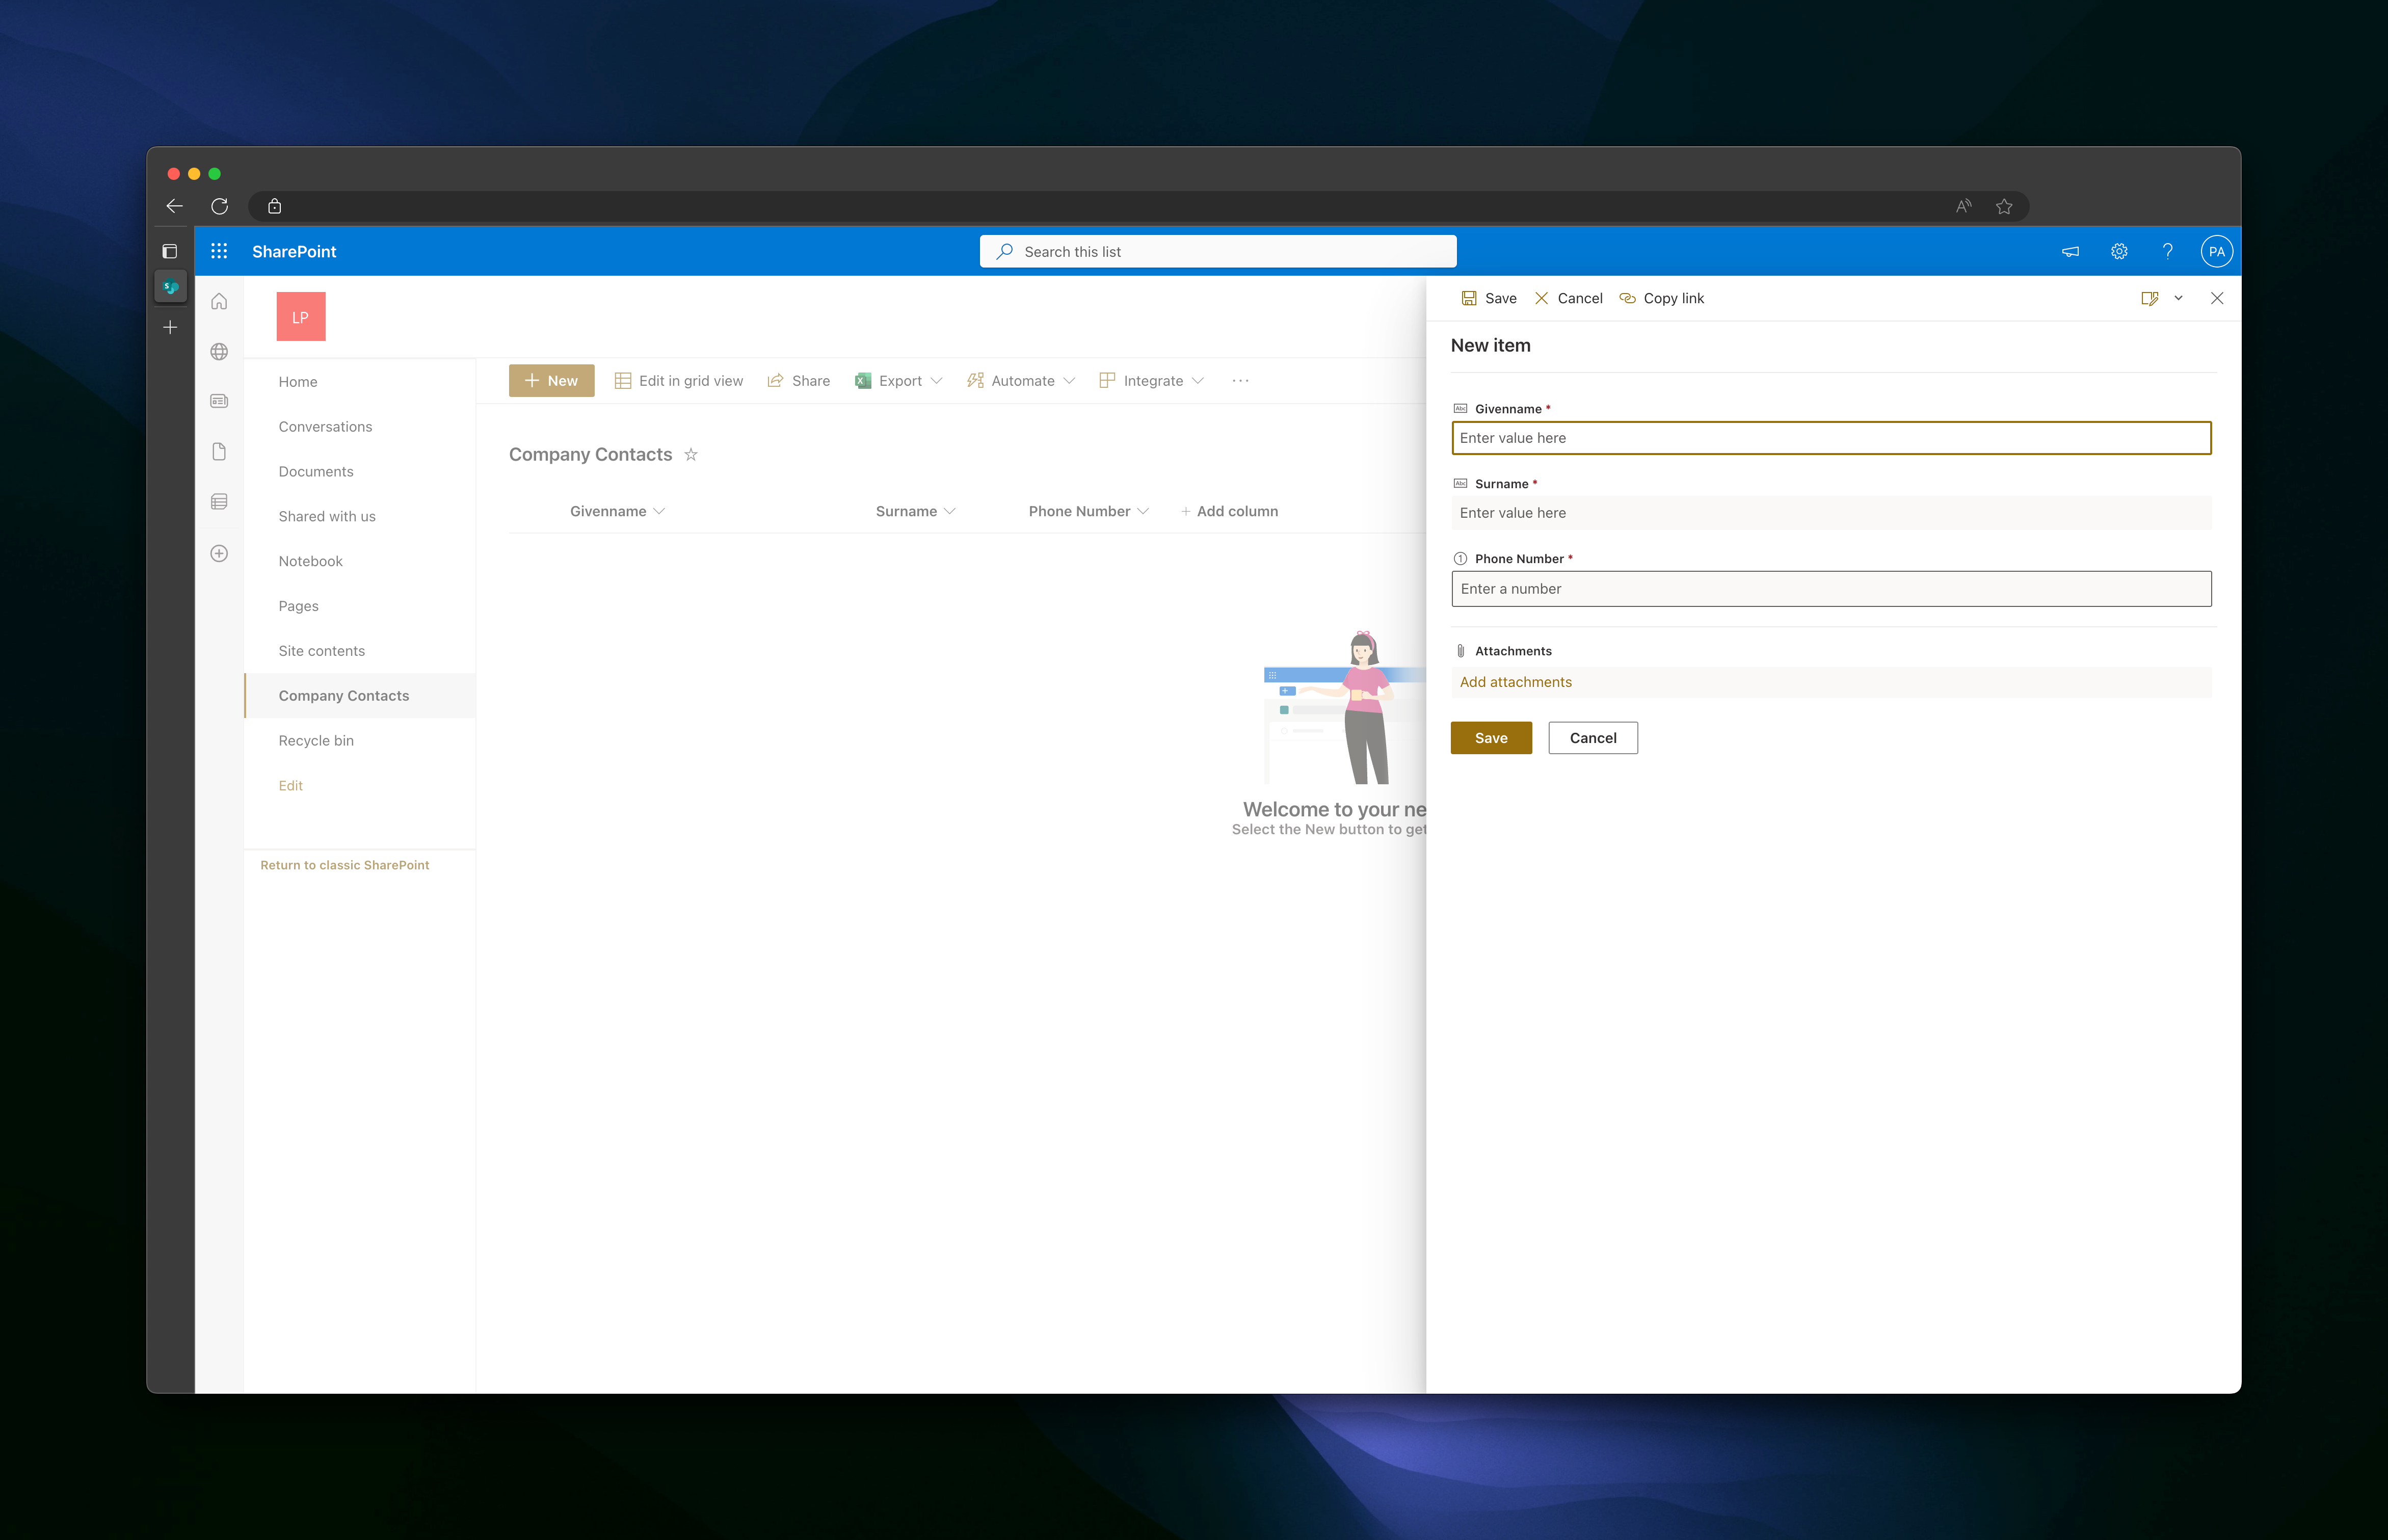The height and width of the screenshot is (1540, 2388).
Task: Open the more options ellipsis in command bar
Action: [x=1240, y=380]
